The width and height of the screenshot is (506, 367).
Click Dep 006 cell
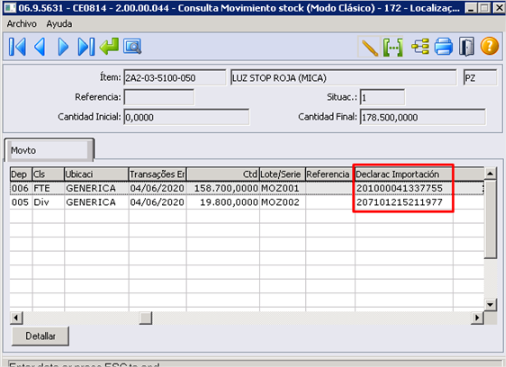tap(21, 188)
